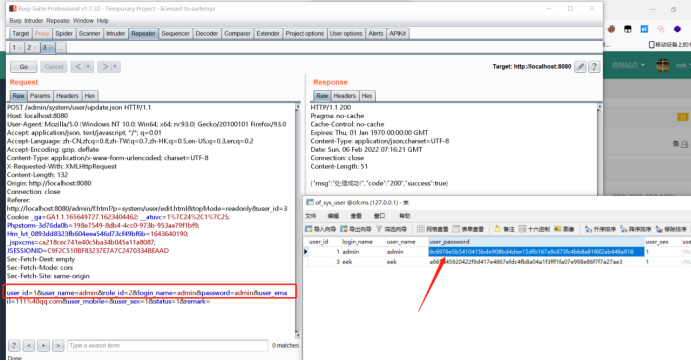The height and width of the screenshot is (361, 691).
Task: Open the 窗口 menu in Navicat
Action: pos(379,216)
